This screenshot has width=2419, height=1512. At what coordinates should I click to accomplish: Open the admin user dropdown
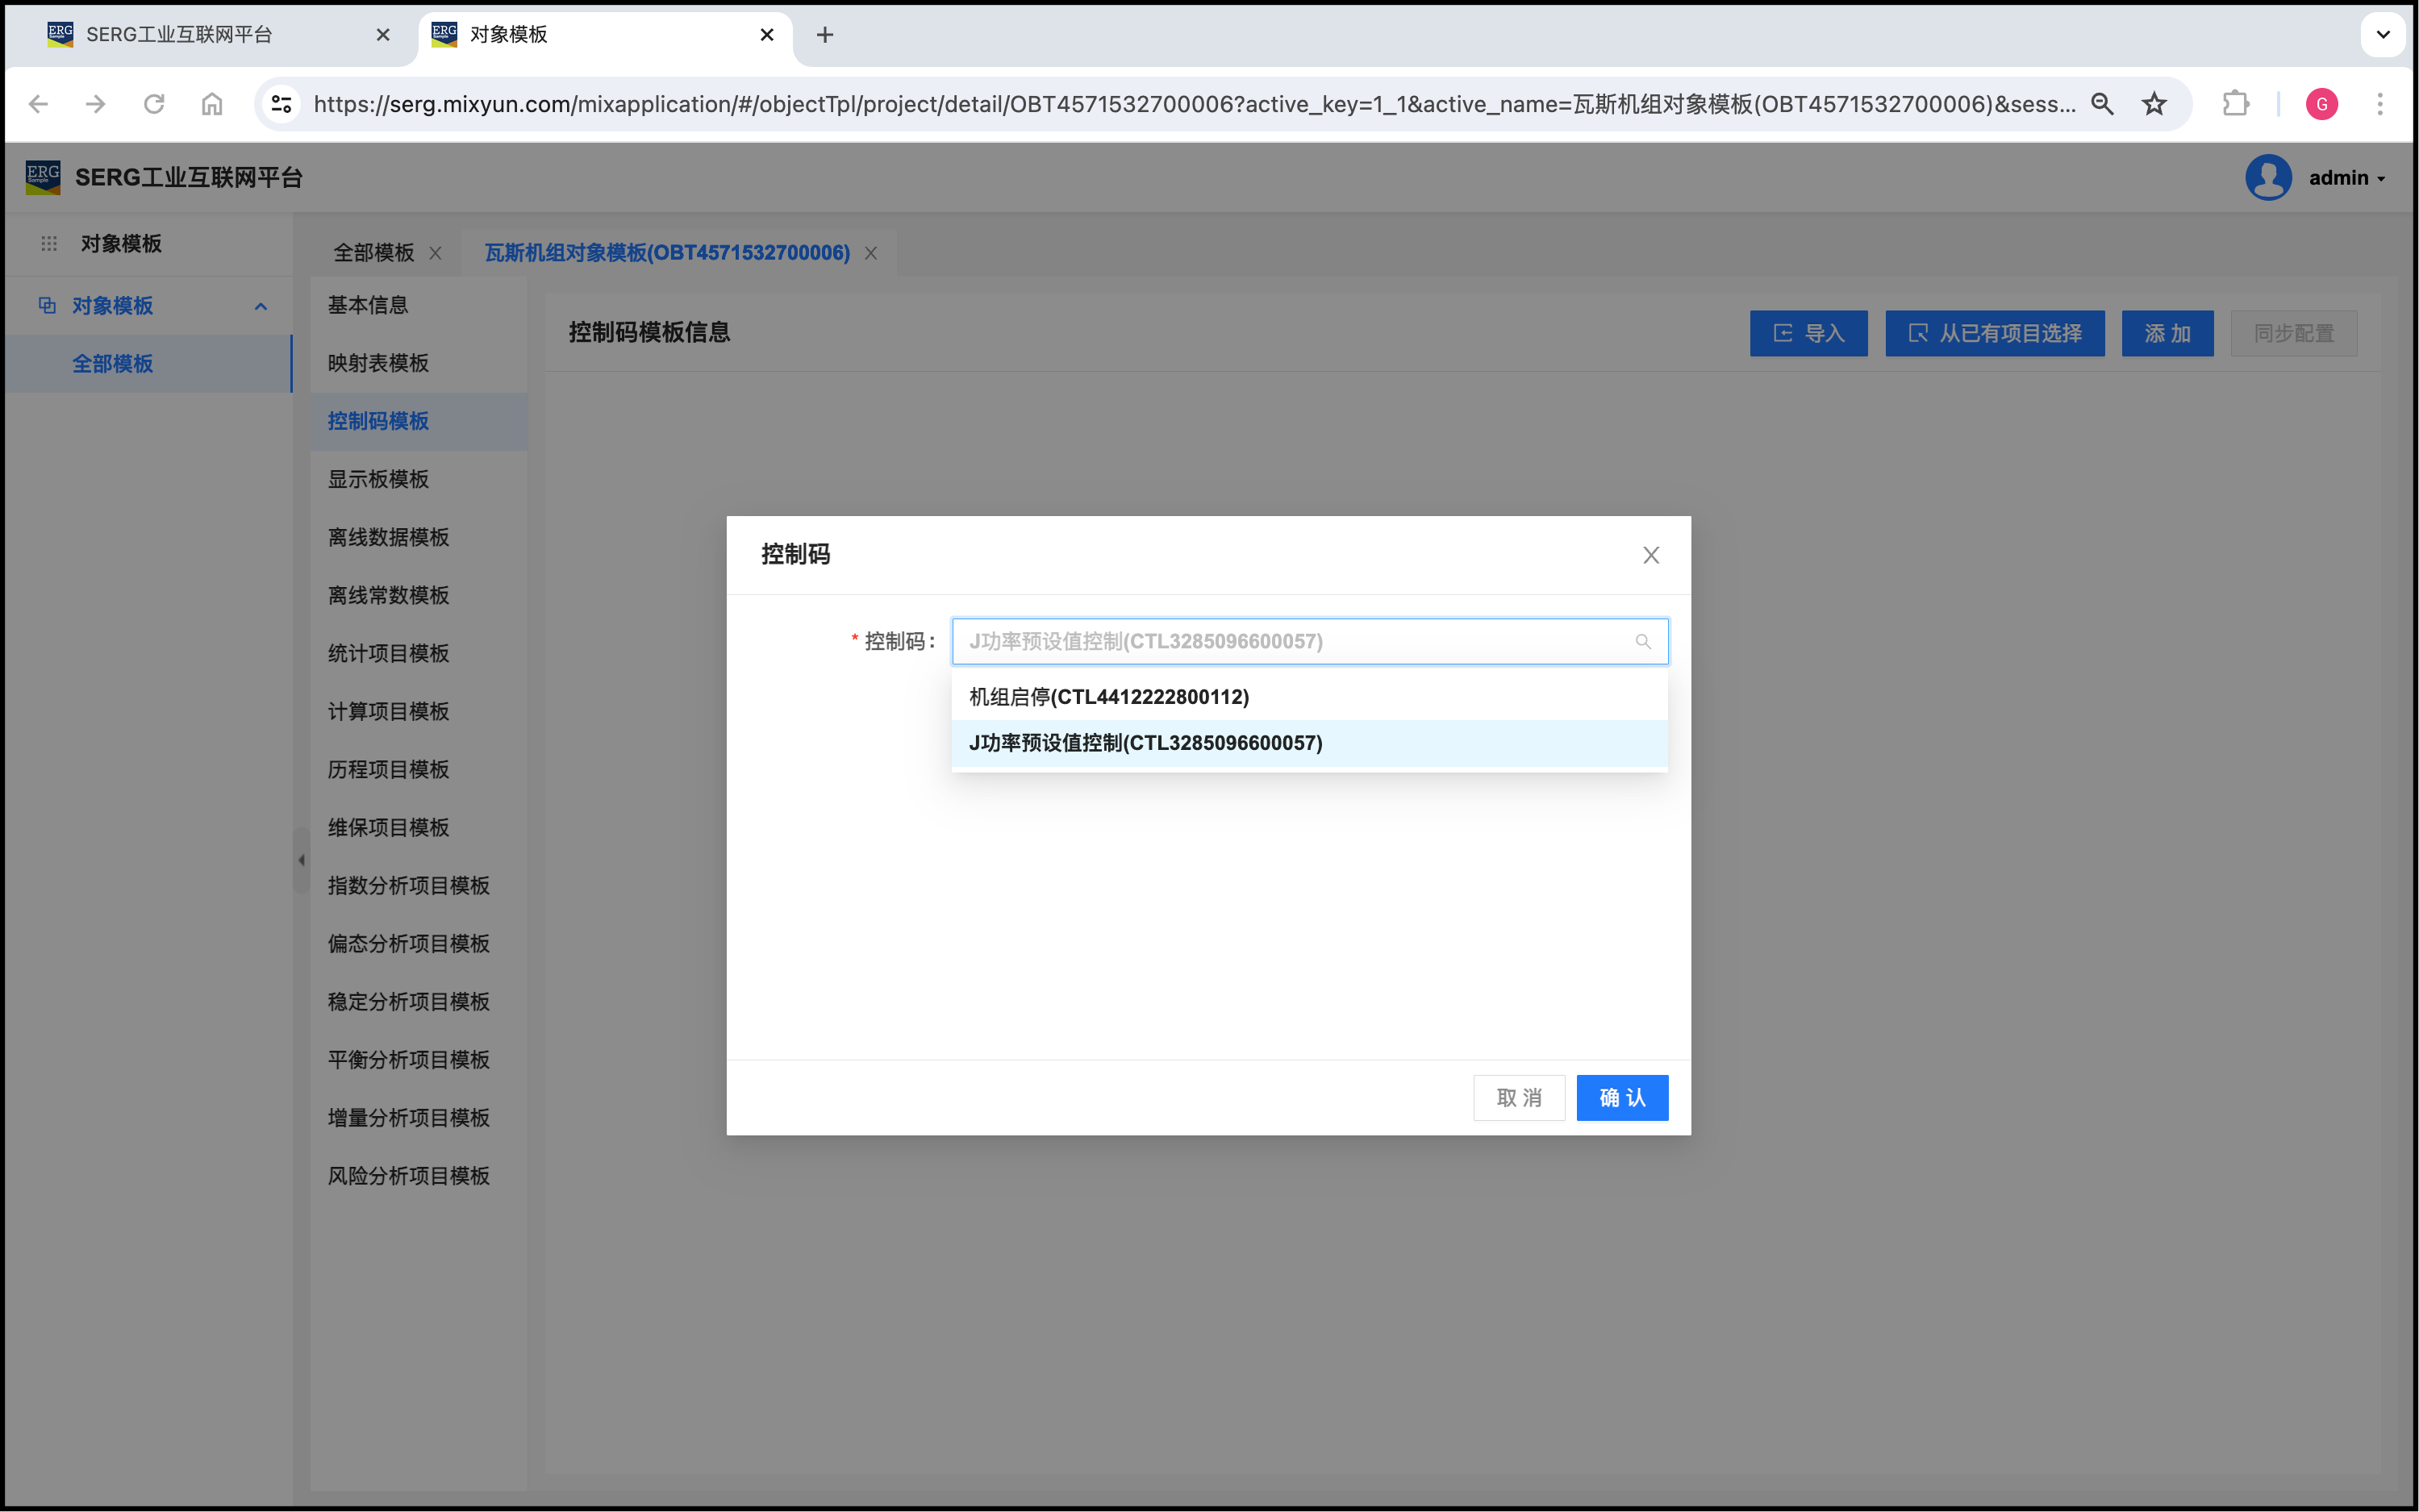[2345, 178]
